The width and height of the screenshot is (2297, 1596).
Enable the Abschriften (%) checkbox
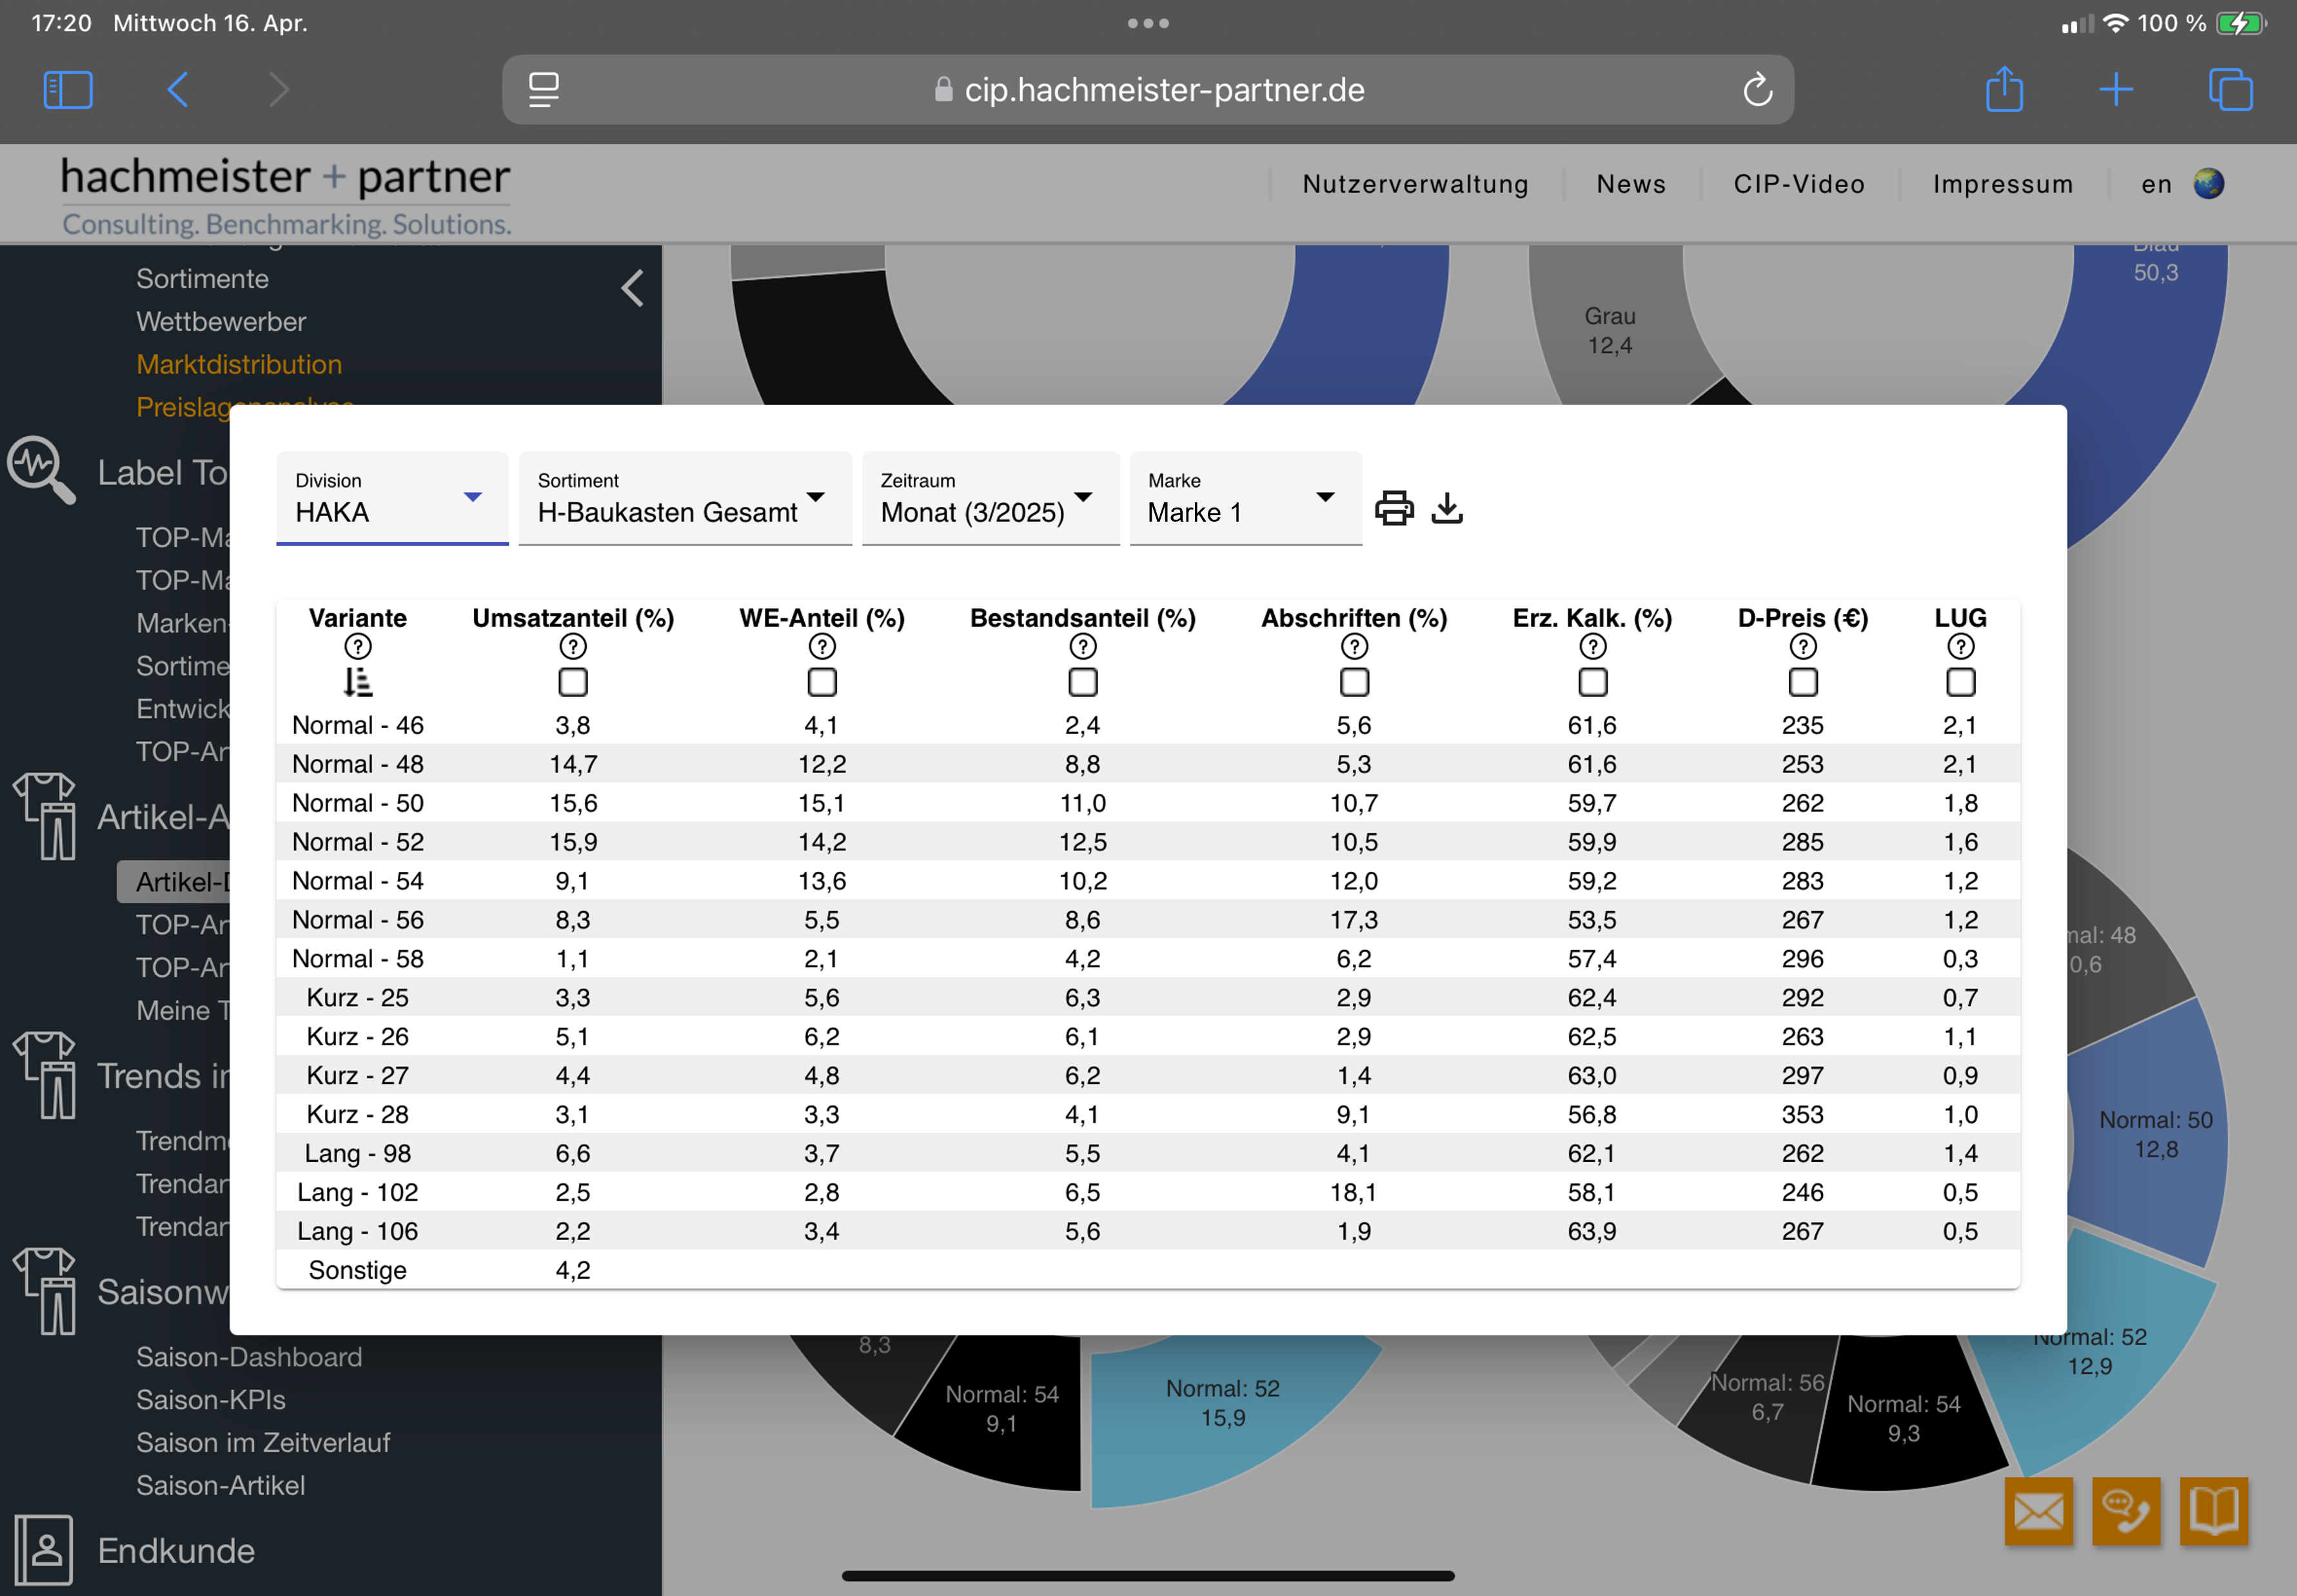(1354, 683)
